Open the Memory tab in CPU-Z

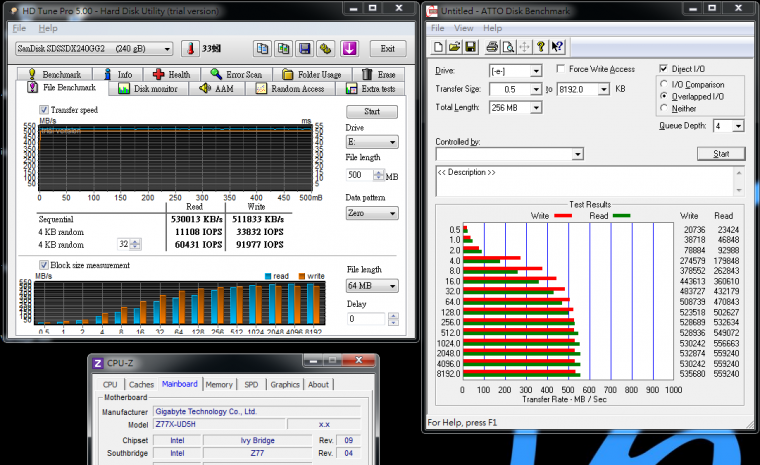[219, 384]
